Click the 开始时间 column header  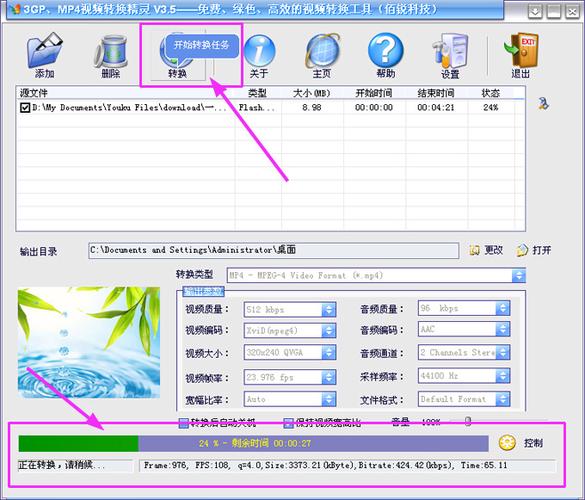(374, 93)
